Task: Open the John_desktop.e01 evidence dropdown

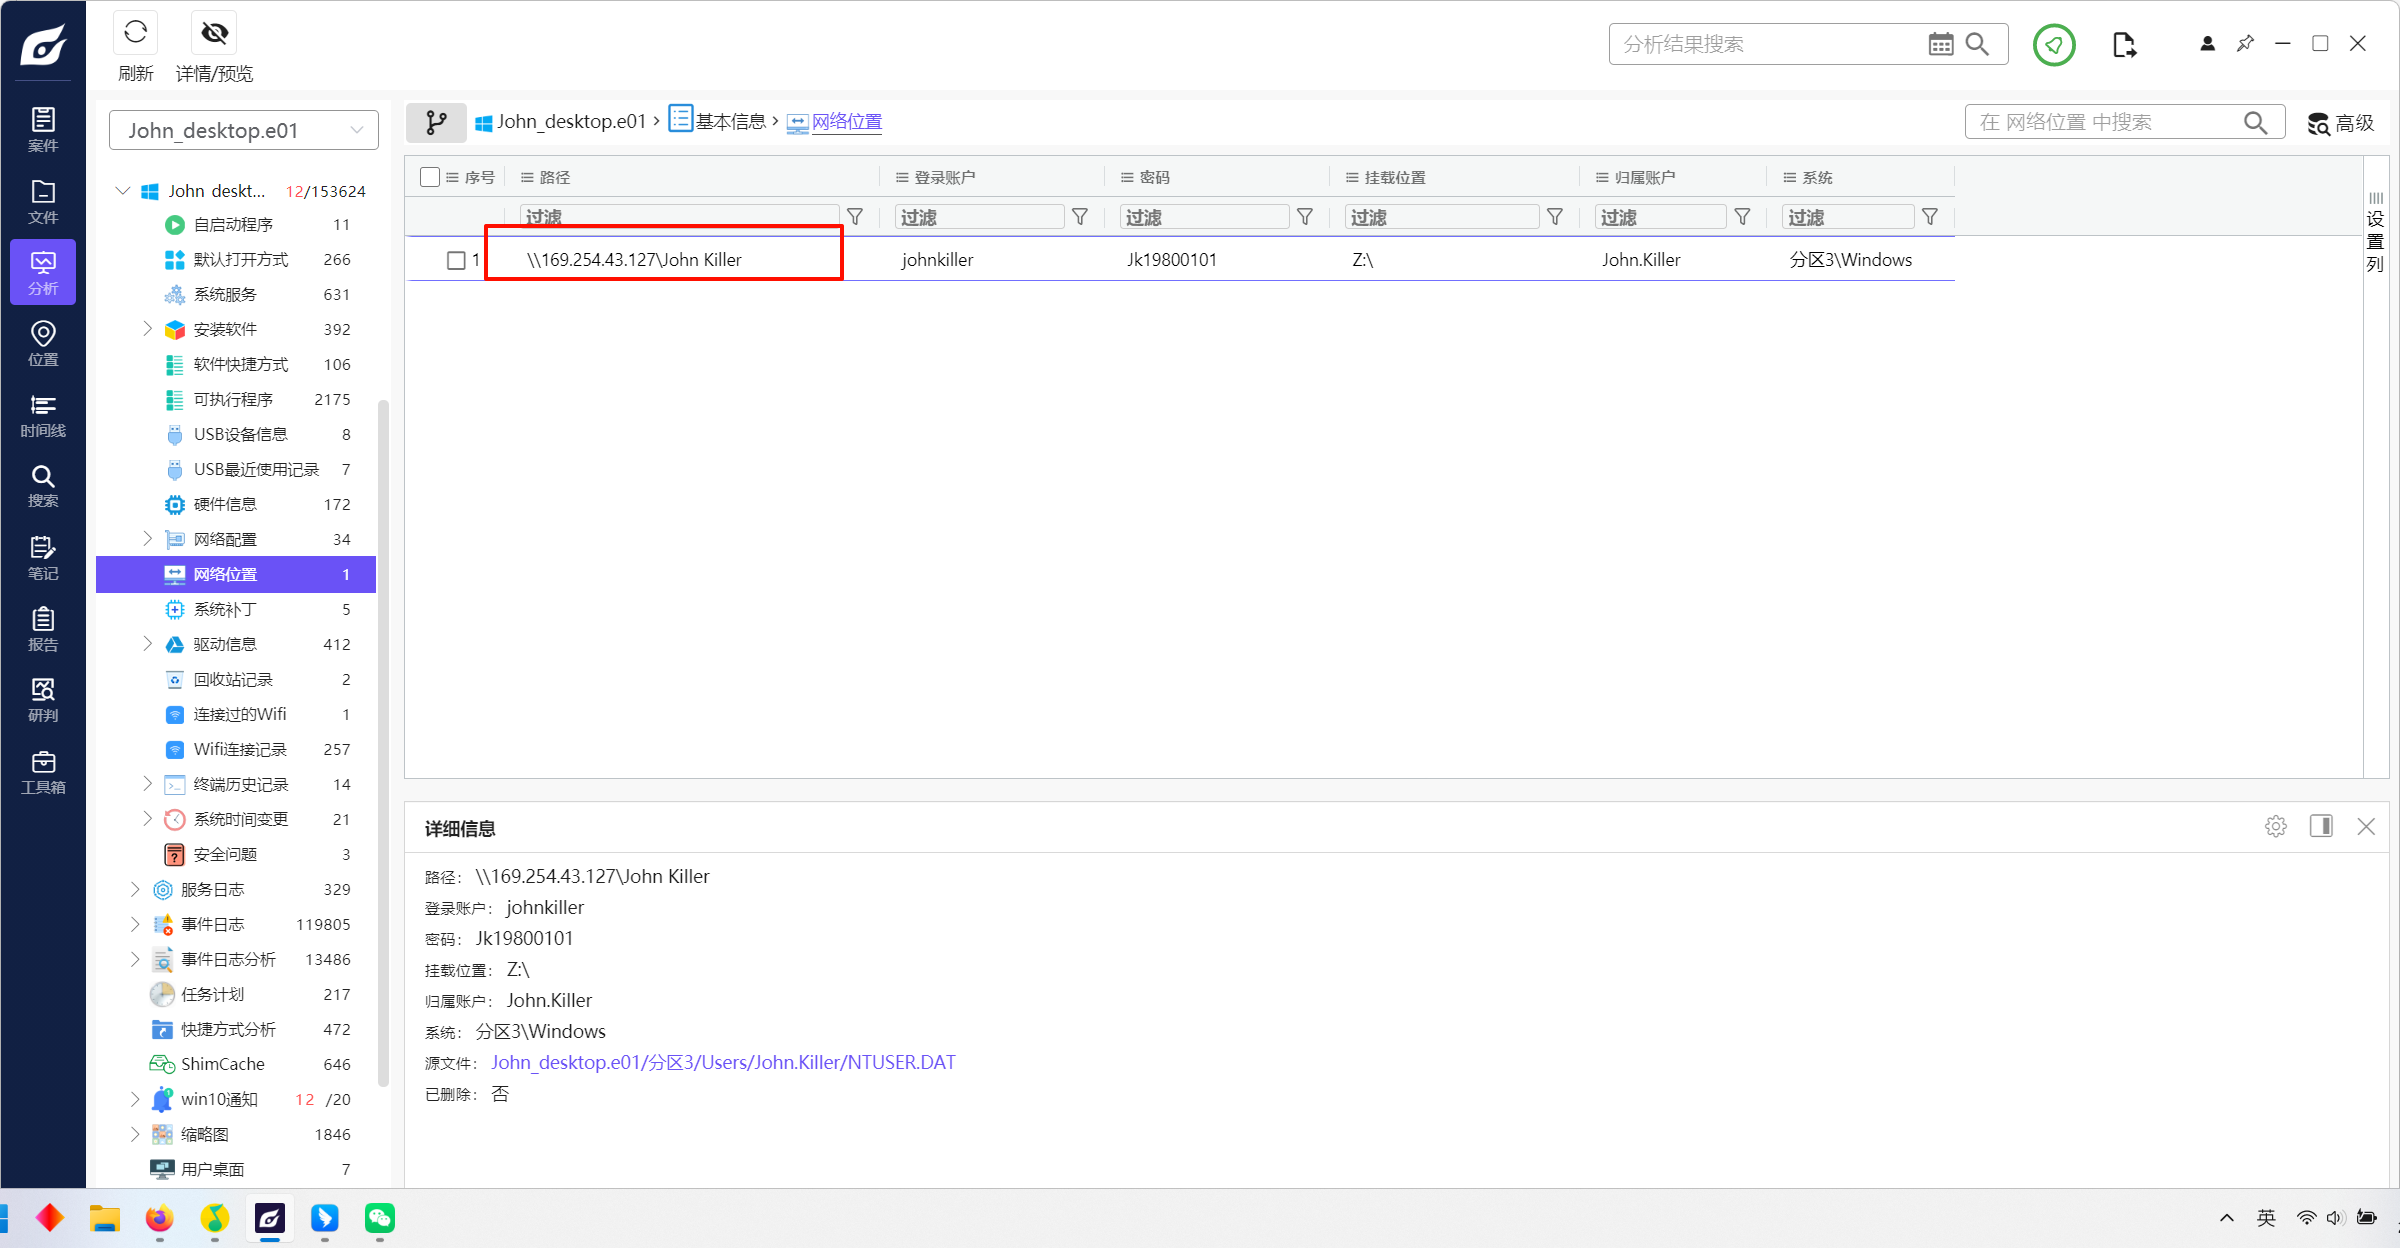Action: point(243,130)
